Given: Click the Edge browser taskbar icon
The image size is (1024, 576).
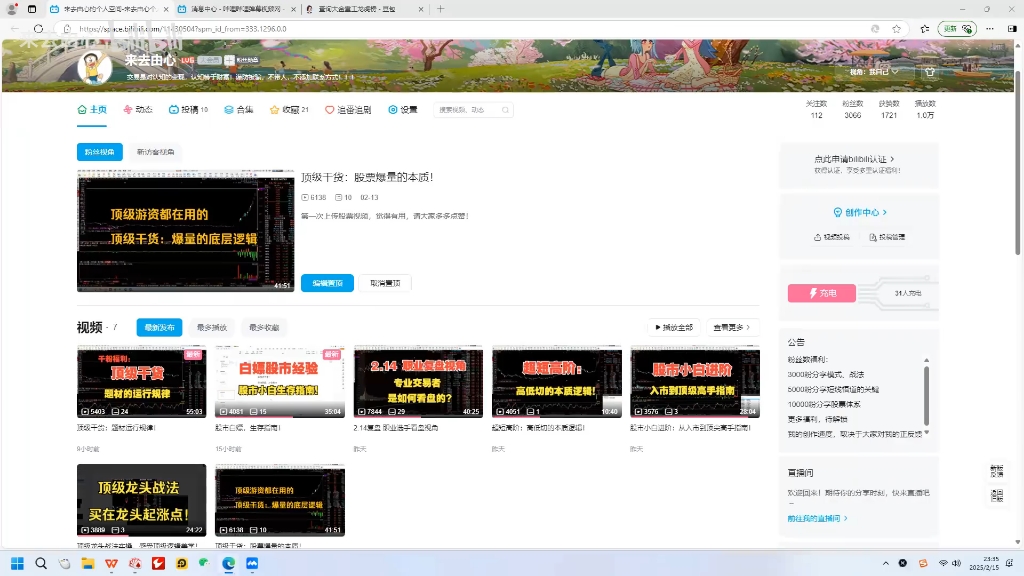Looking at the screenshot, I should [x=229, y=563].
